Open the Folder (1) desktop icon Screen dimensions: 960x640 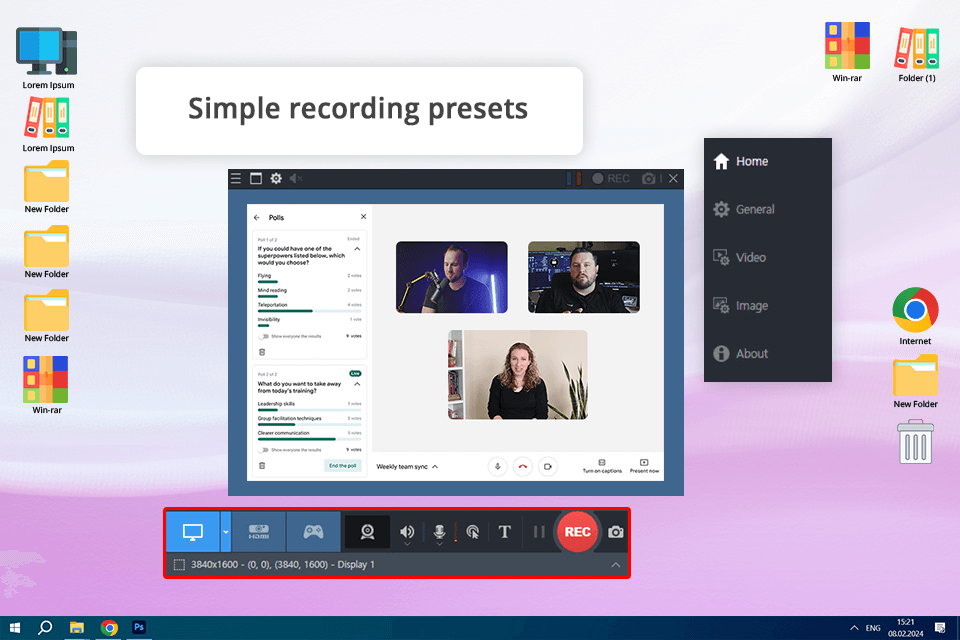click(x=917, y=54)
